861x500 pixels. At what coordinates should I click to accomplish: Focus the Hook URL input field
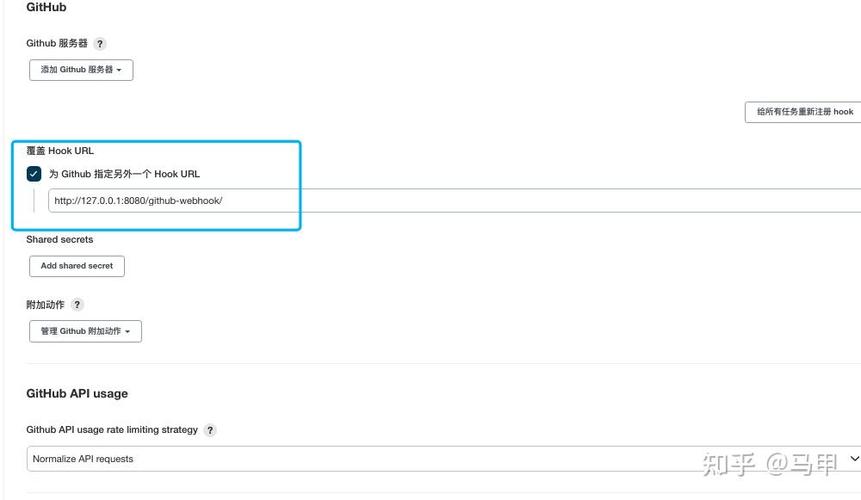(x=455, y=201)
